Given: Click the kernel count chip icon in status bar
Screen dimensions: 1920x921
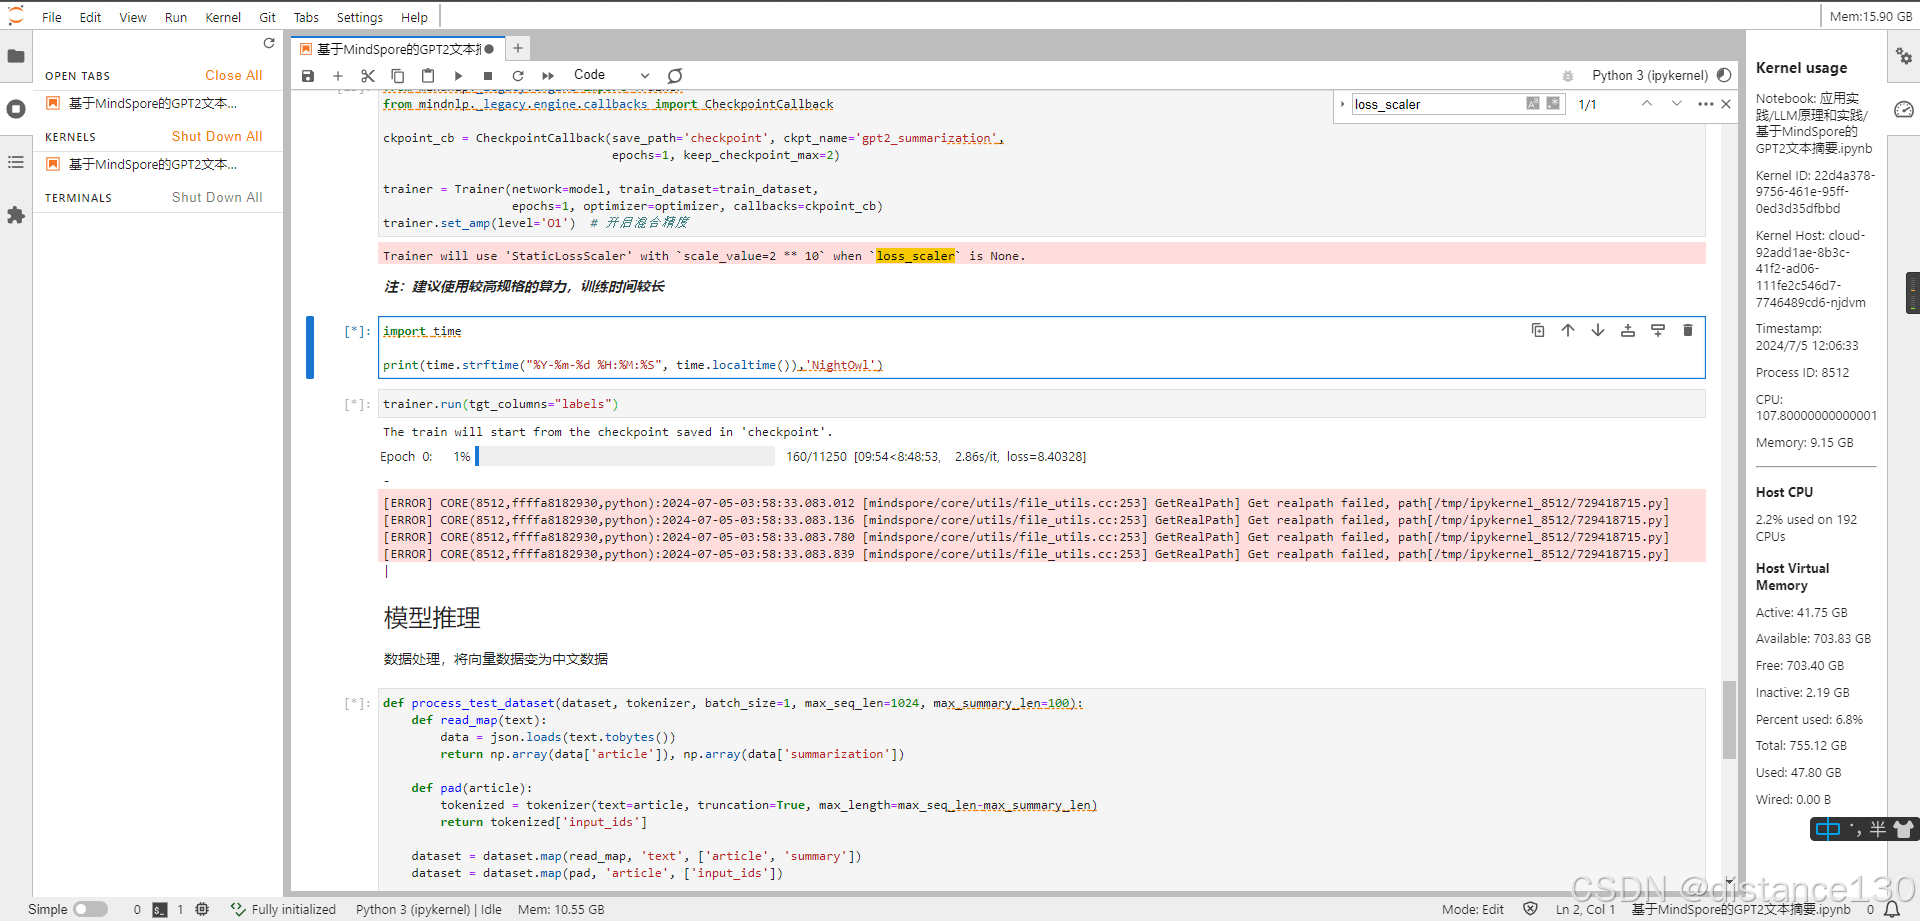Looking at the screenshot, I should (x=202, y=909).
